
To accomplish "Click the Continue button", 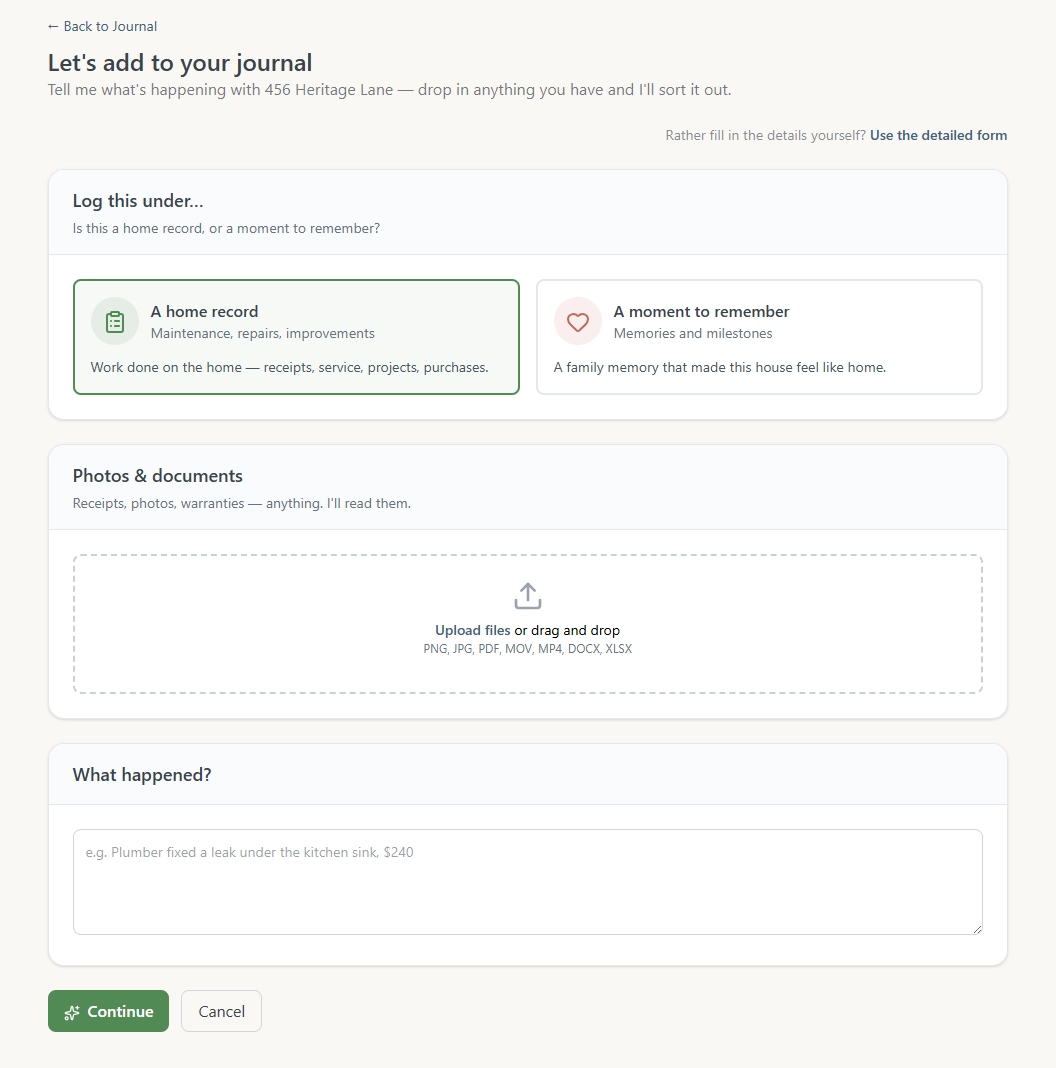I will point(108,1011).
